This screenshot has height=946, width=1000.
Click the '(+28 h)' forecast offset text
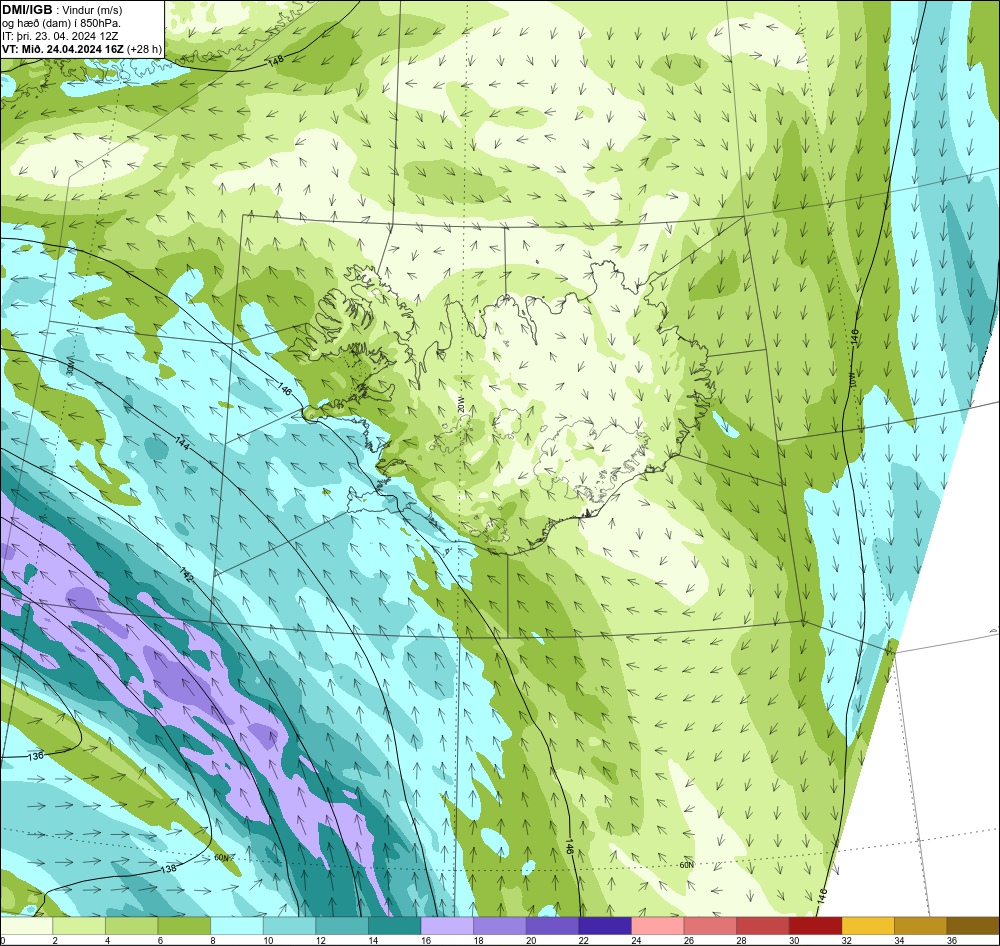tap(145, 49)
